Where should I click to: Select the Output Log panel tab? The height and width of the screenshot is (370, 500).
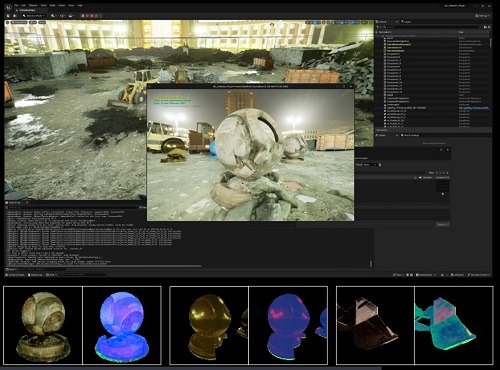pos(14,203)
